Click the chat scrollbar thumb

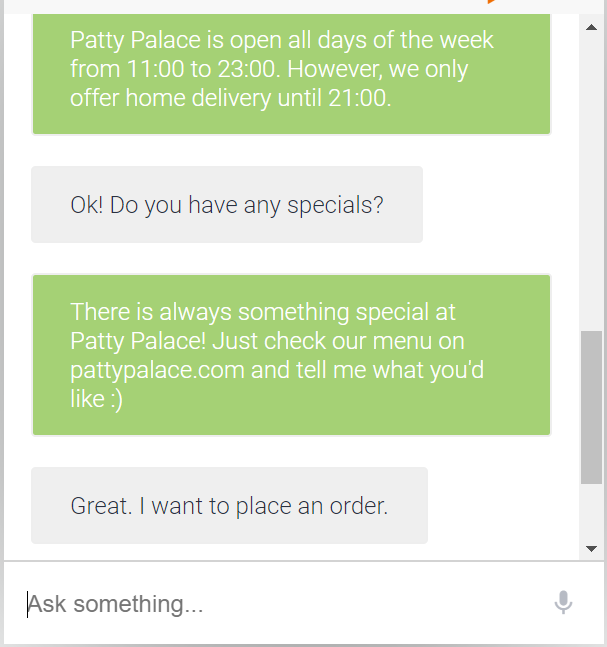coord(591,407)
